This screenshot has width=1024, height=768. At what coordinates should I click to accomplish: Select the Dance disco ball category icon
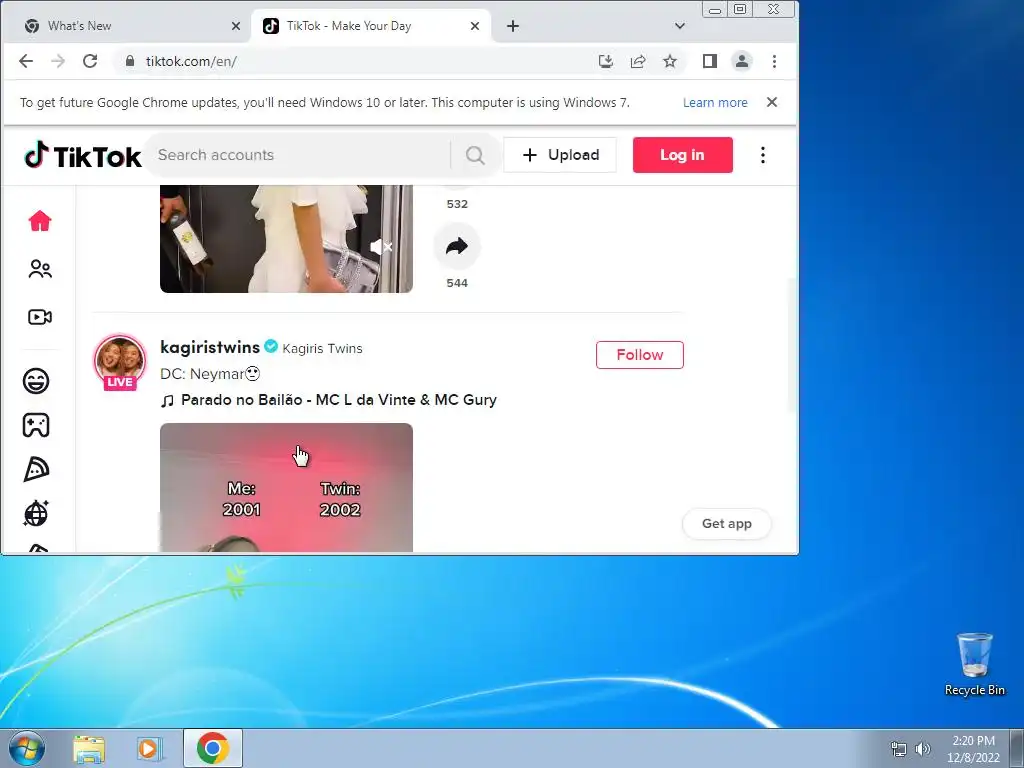[x=36, y=514]
